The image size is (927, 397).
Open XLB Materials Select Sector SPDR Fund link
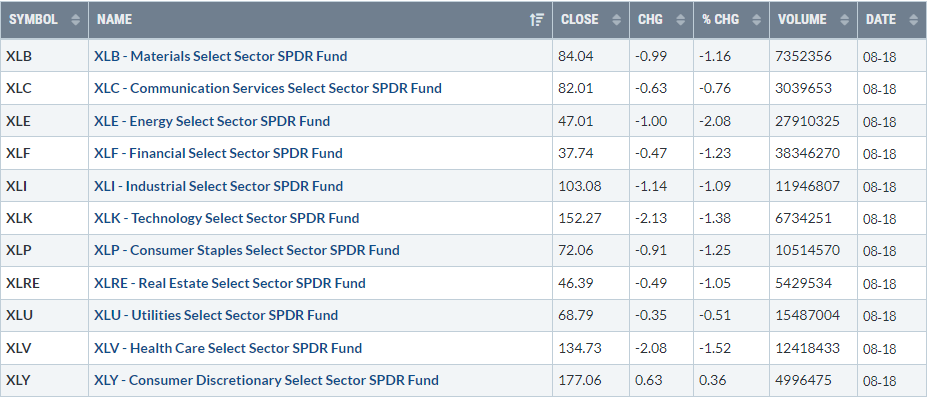[x=221, y=56]
